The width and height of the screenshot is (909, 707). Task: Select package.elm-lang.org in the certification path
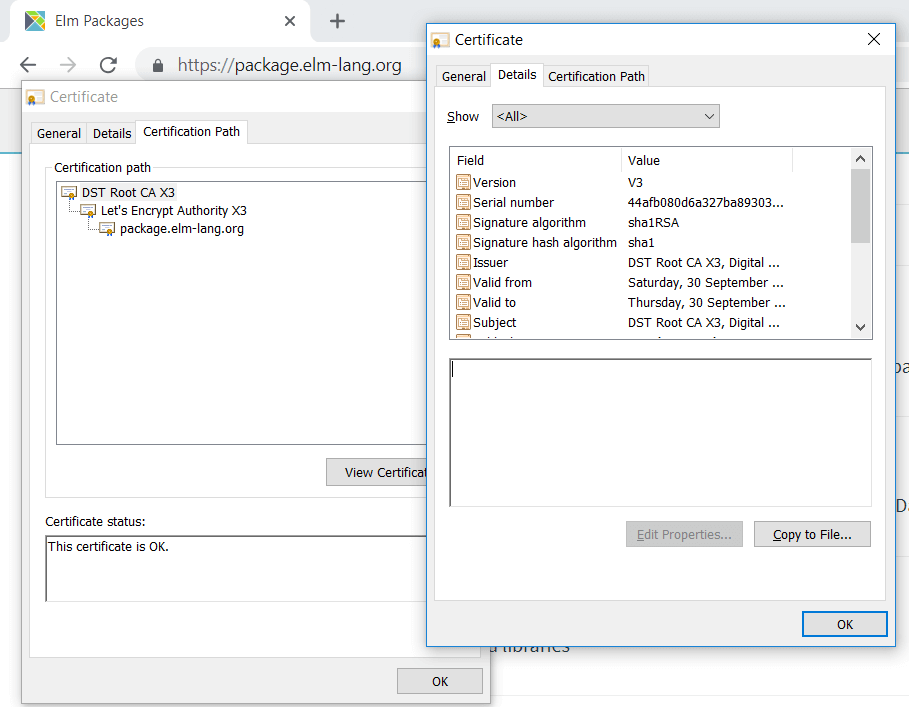182,229
